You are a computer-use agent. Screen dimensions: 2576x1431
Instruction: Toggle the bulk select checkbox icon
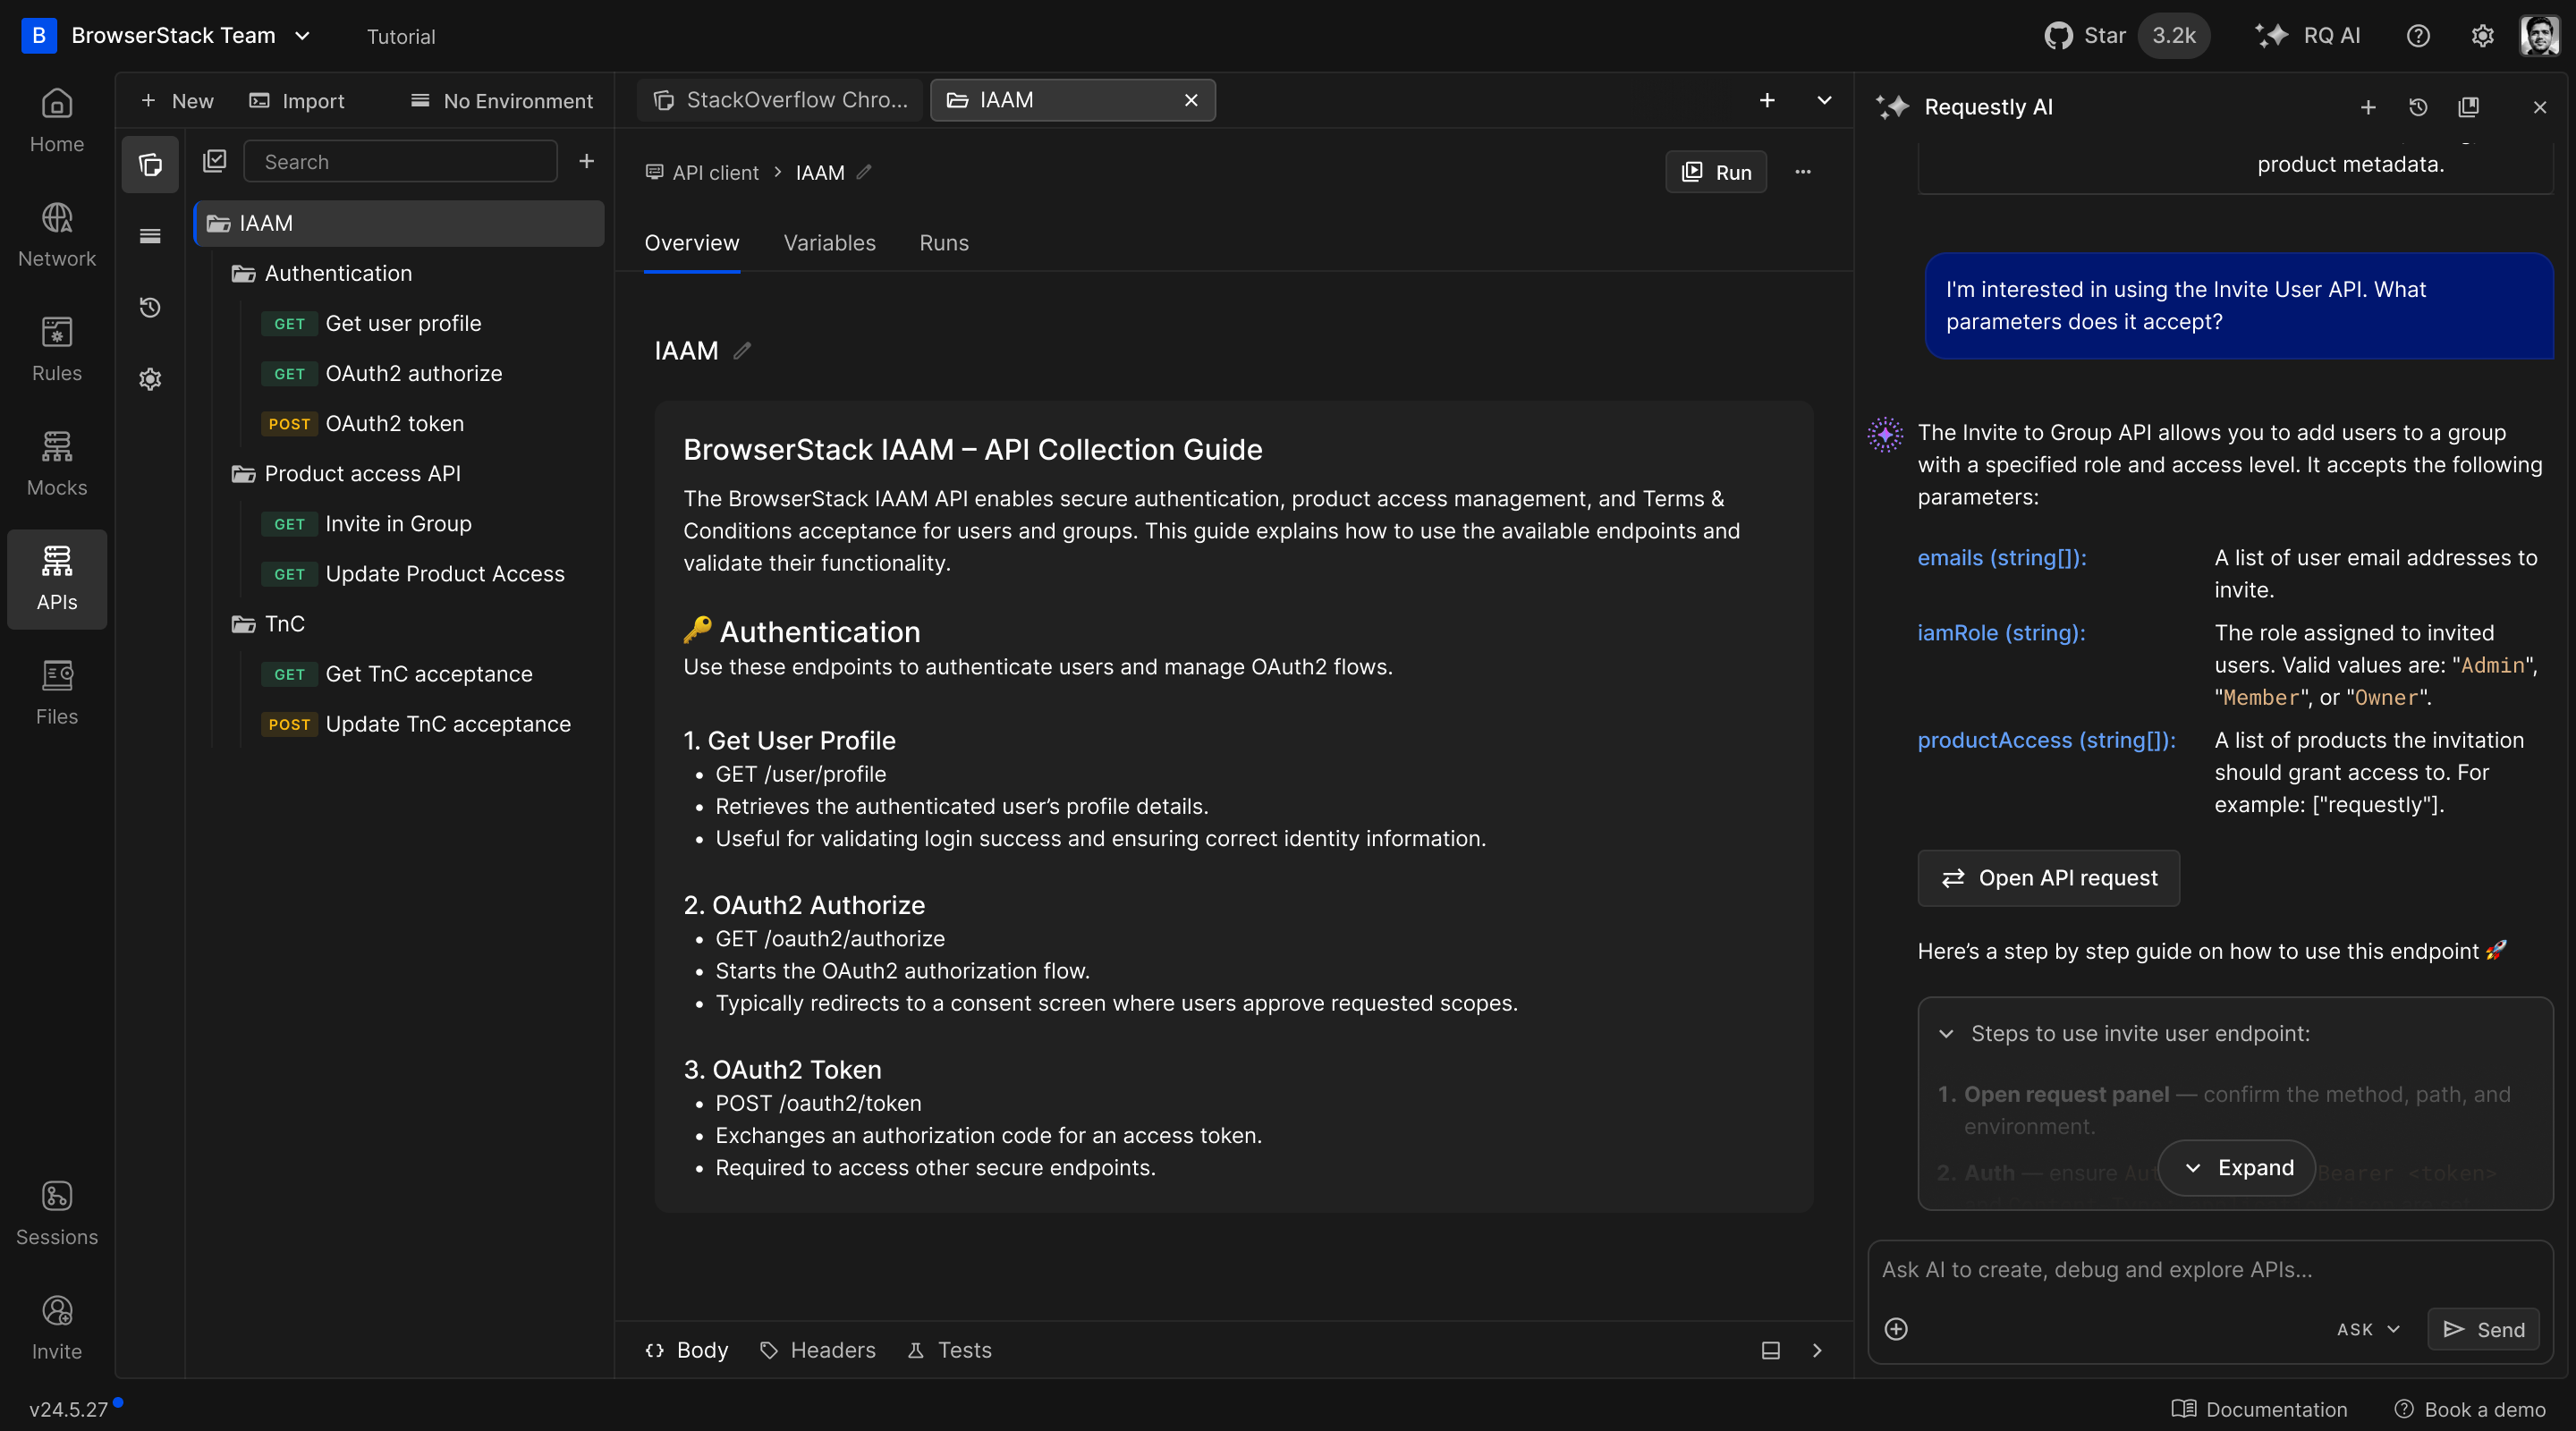tap(215, 161)
